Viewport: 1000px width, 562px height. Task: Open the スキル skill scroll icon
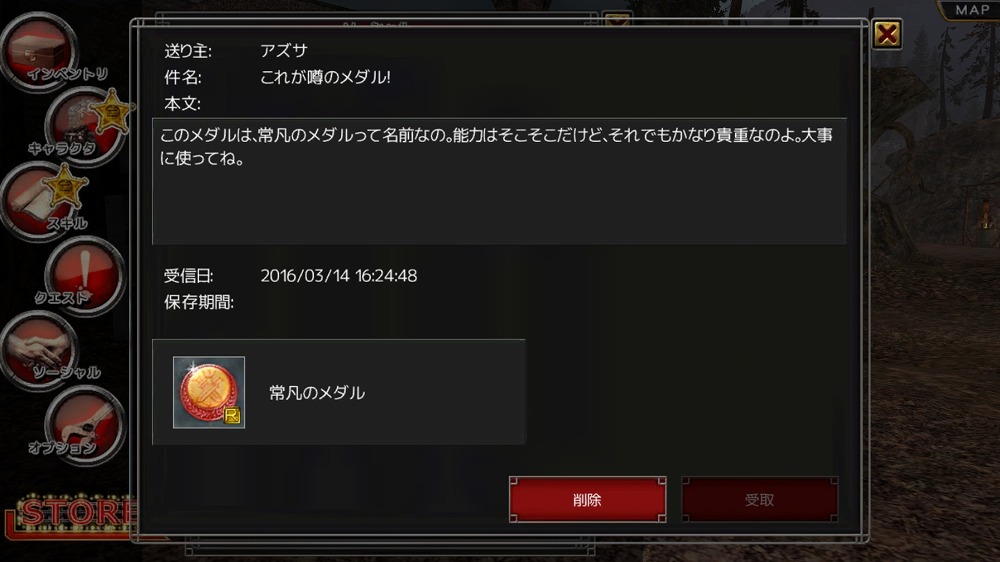[x=40, y=200]
